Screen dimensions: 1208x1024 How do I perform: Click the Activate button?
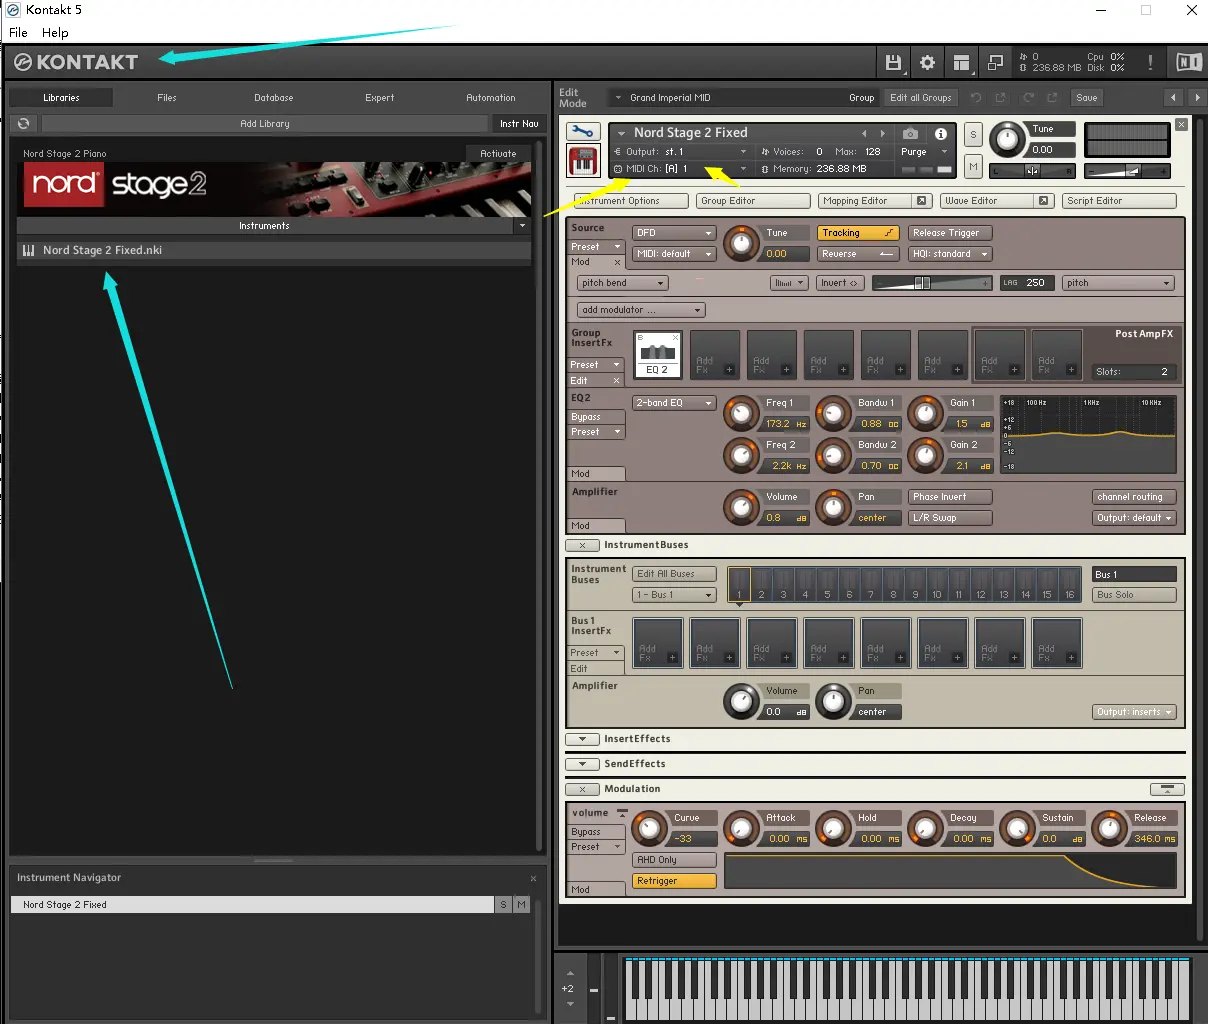tap(498, 153)
